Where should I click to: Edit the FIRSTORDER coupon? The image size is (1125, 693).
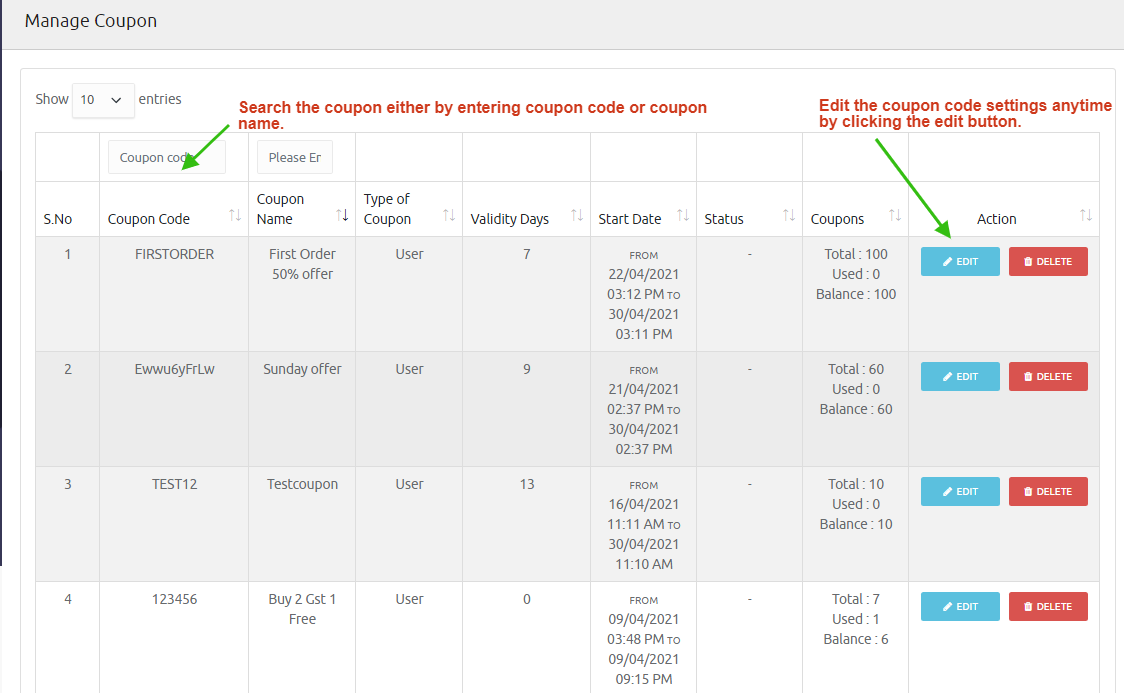[960, 262]
